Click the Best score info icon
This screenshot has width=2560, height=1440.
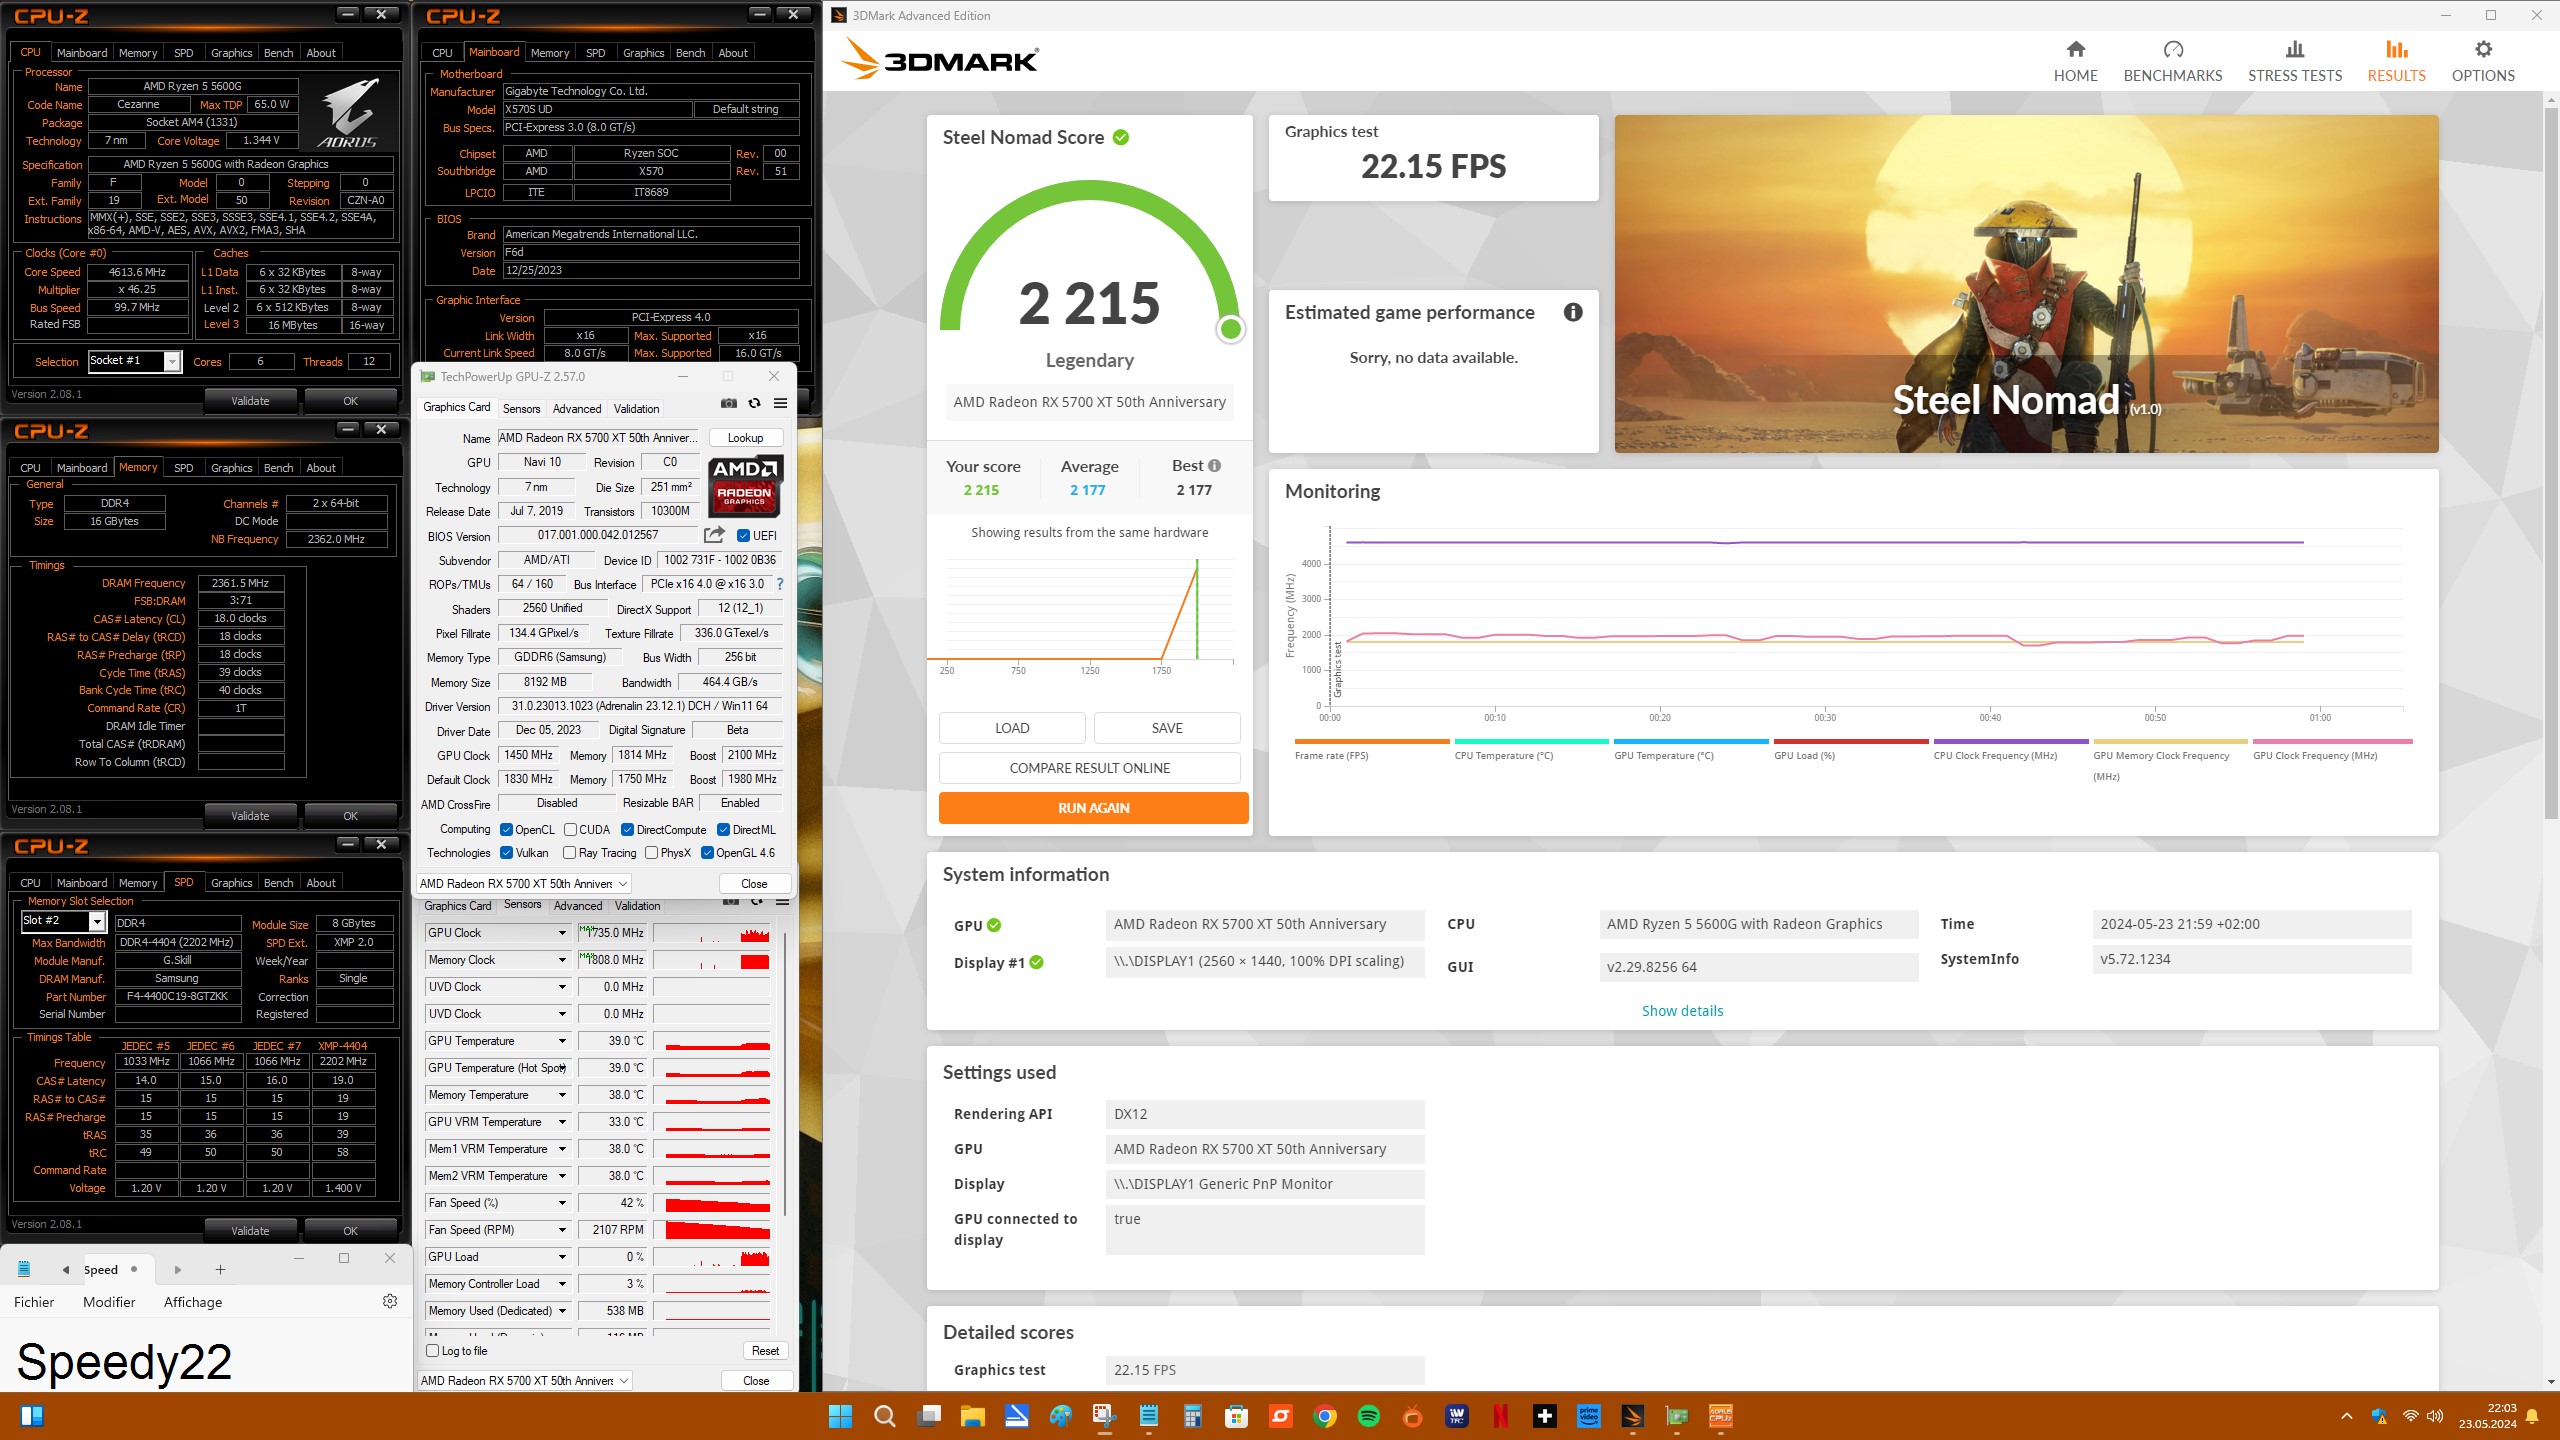(x=1214, y=466)
